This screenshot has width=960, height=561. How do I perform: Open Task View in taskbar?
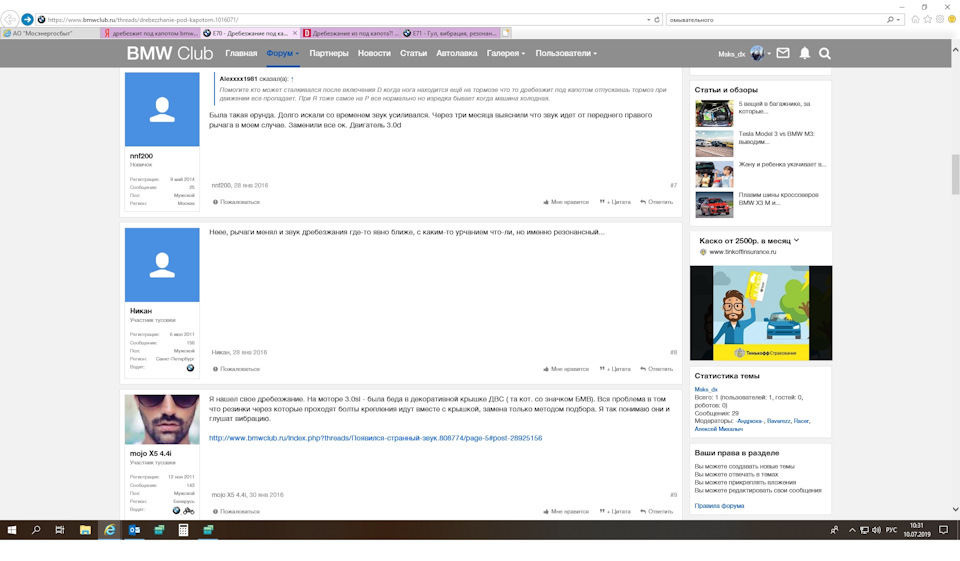60,530
